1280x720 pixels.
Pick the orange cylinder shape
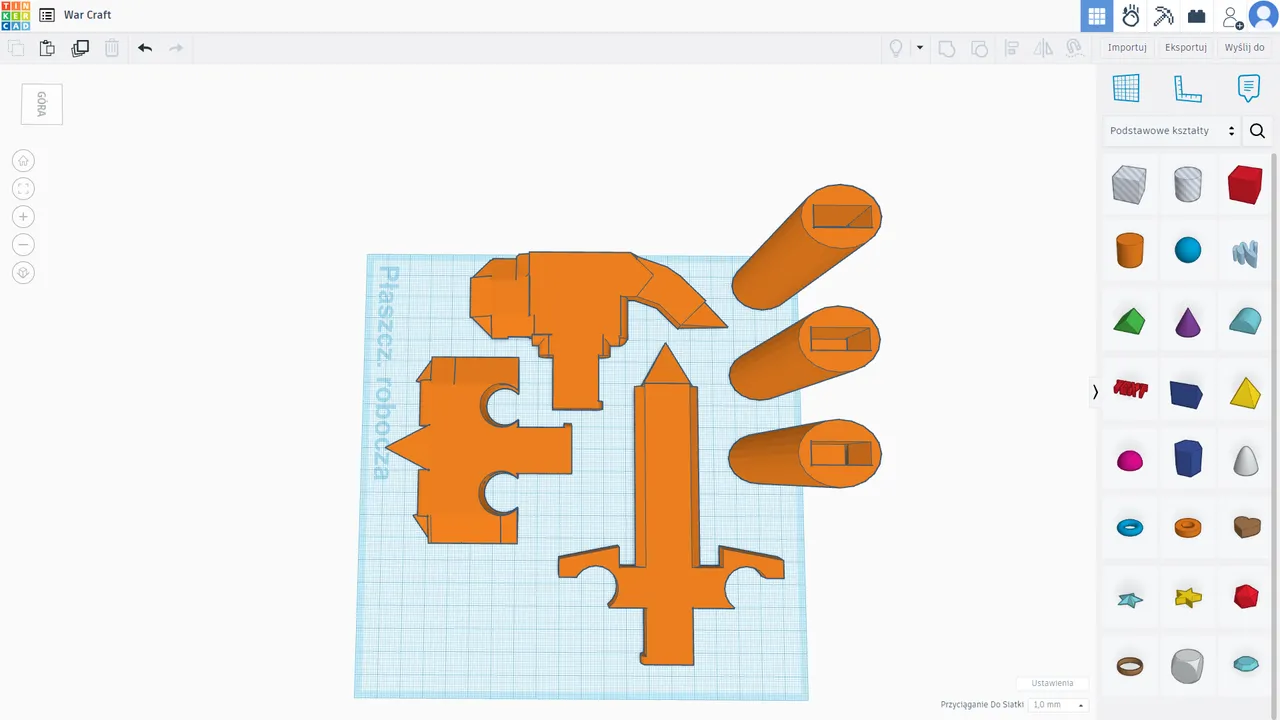[1129, 250]
